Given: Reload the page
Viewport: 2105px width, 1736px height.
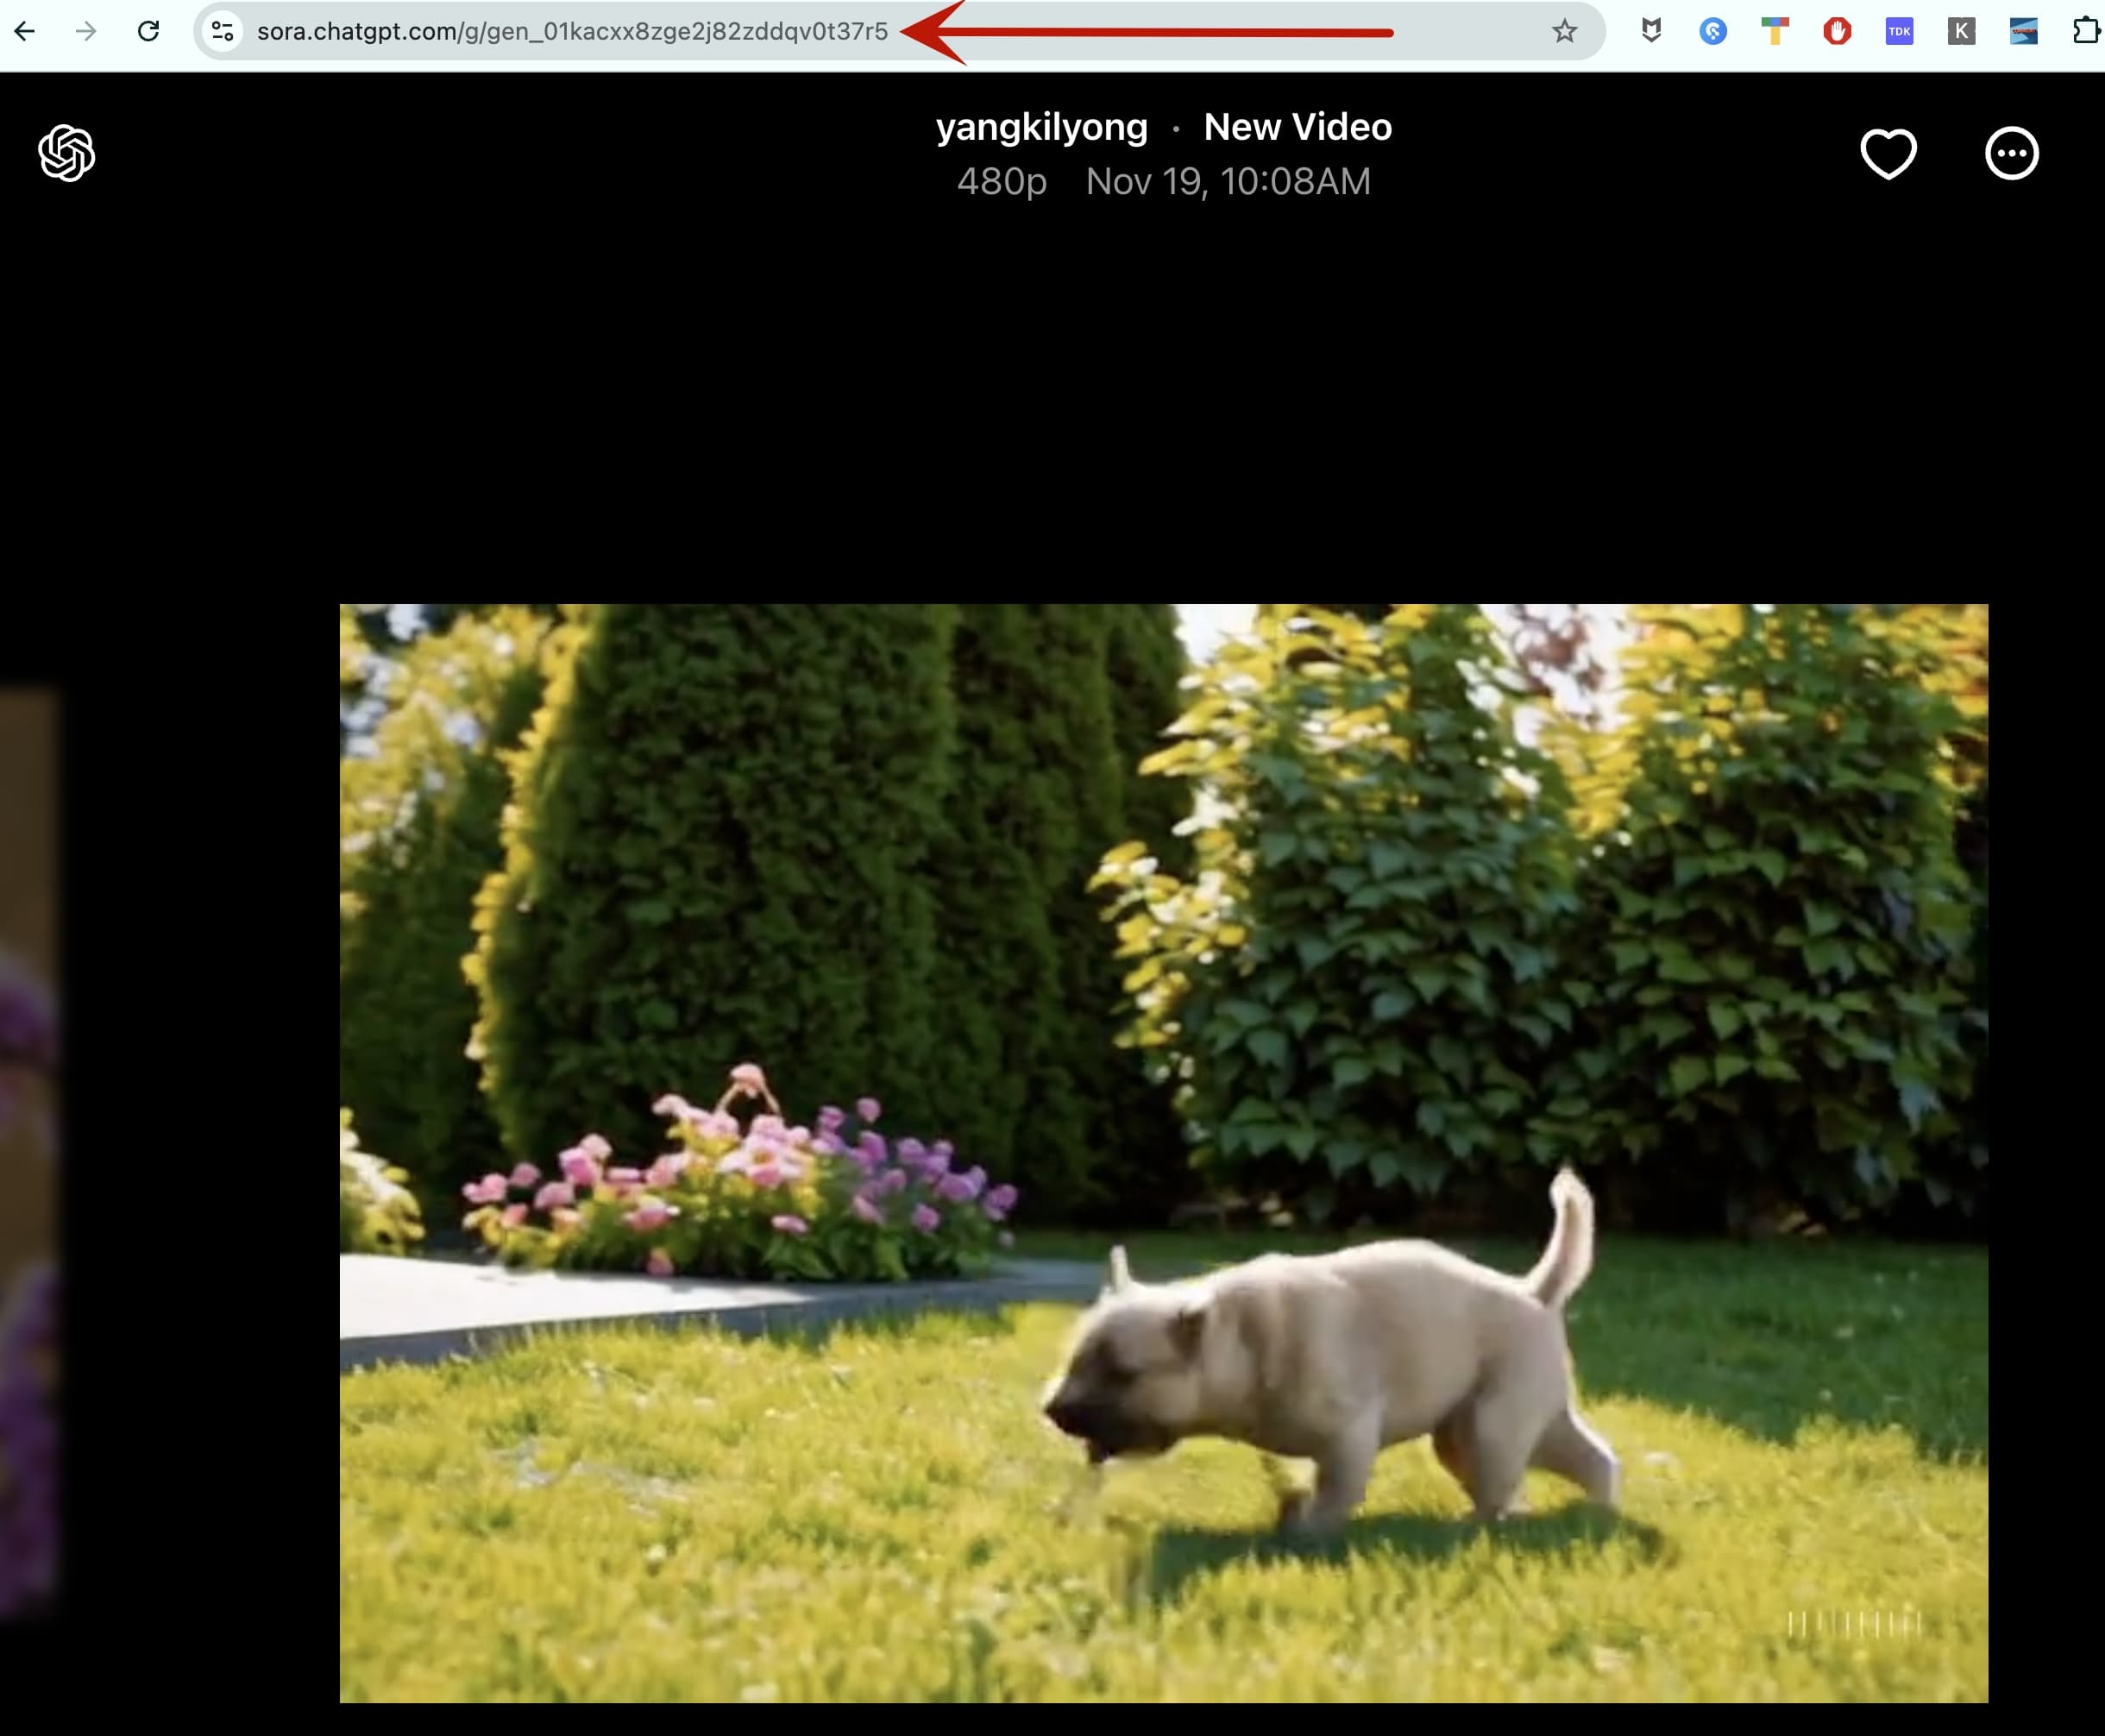Looking at the screenshot, I should point(149,31).
